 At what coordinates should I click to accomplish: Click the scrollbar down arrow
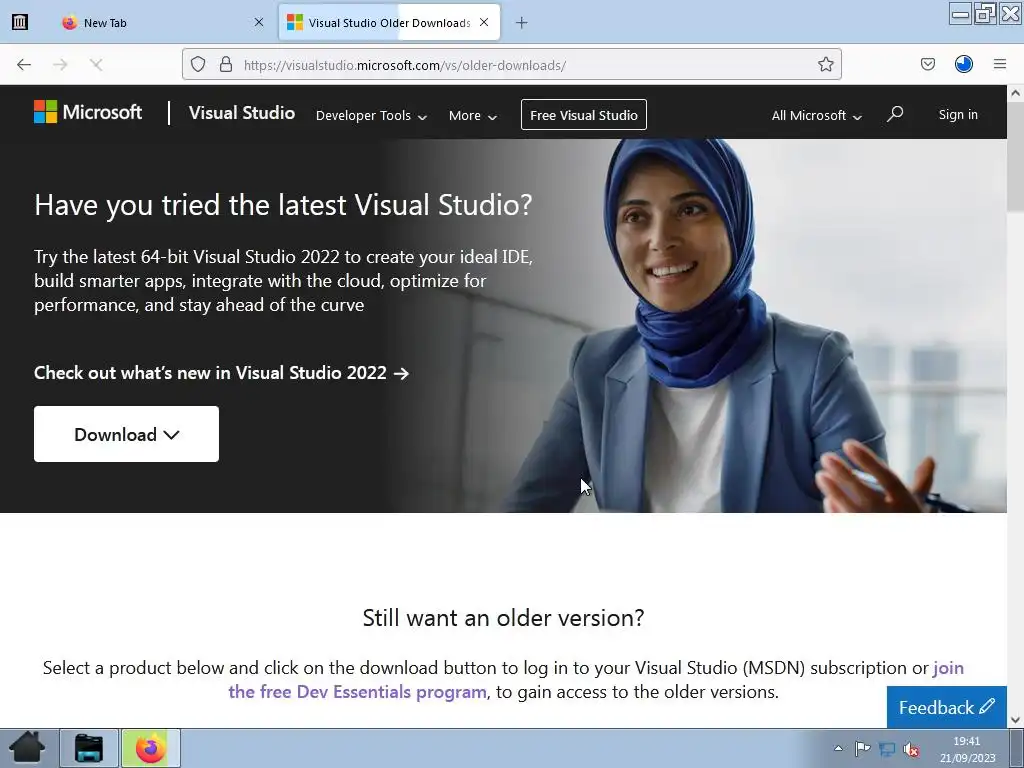pos(1015,720)
